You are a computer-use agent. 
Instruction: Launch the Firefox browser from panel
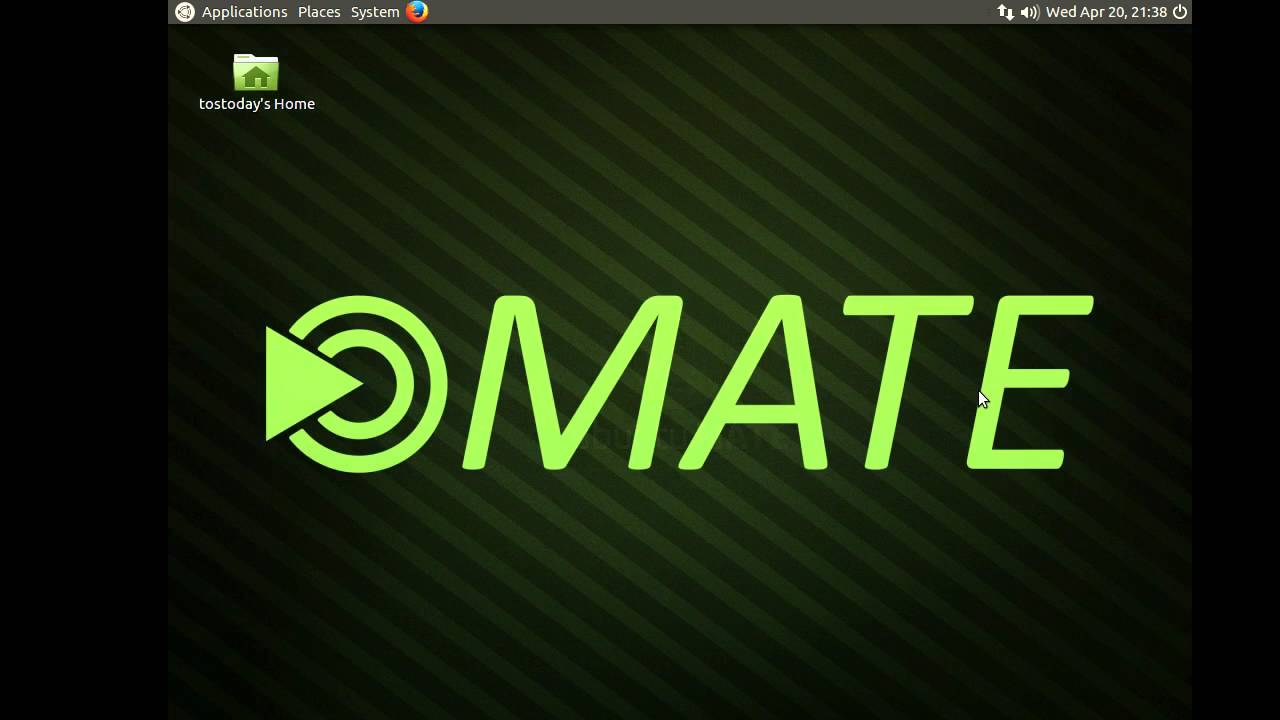point(417,12)
